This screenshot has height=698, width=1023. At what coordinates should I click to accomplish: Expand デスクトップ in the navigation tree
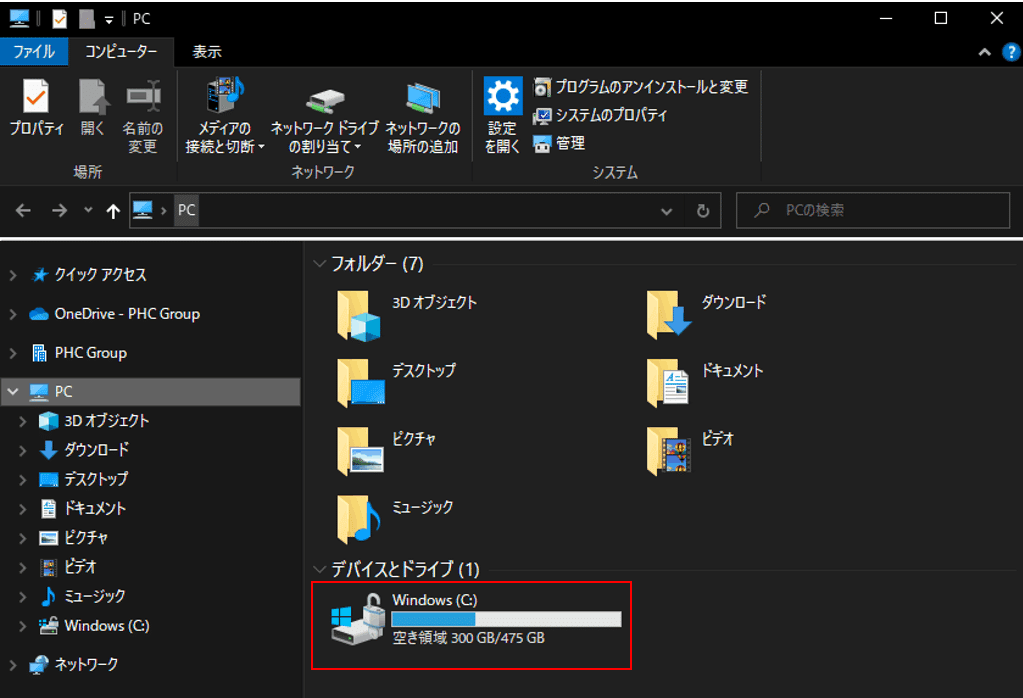[22, 479]
